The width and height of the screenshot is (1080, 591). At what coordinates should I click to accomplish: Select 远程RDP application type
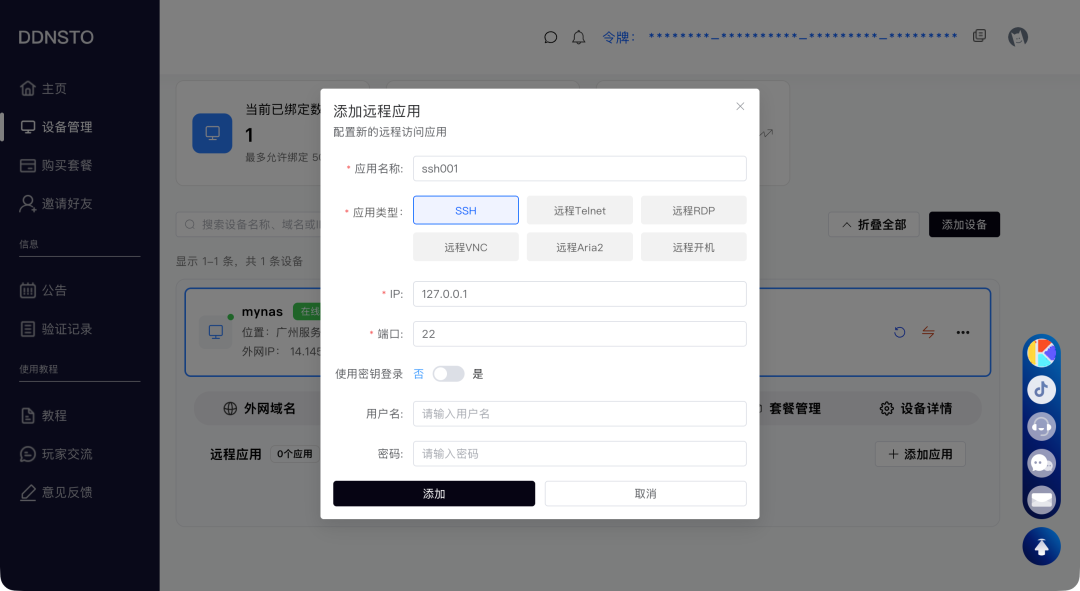[x=693, y=210]
